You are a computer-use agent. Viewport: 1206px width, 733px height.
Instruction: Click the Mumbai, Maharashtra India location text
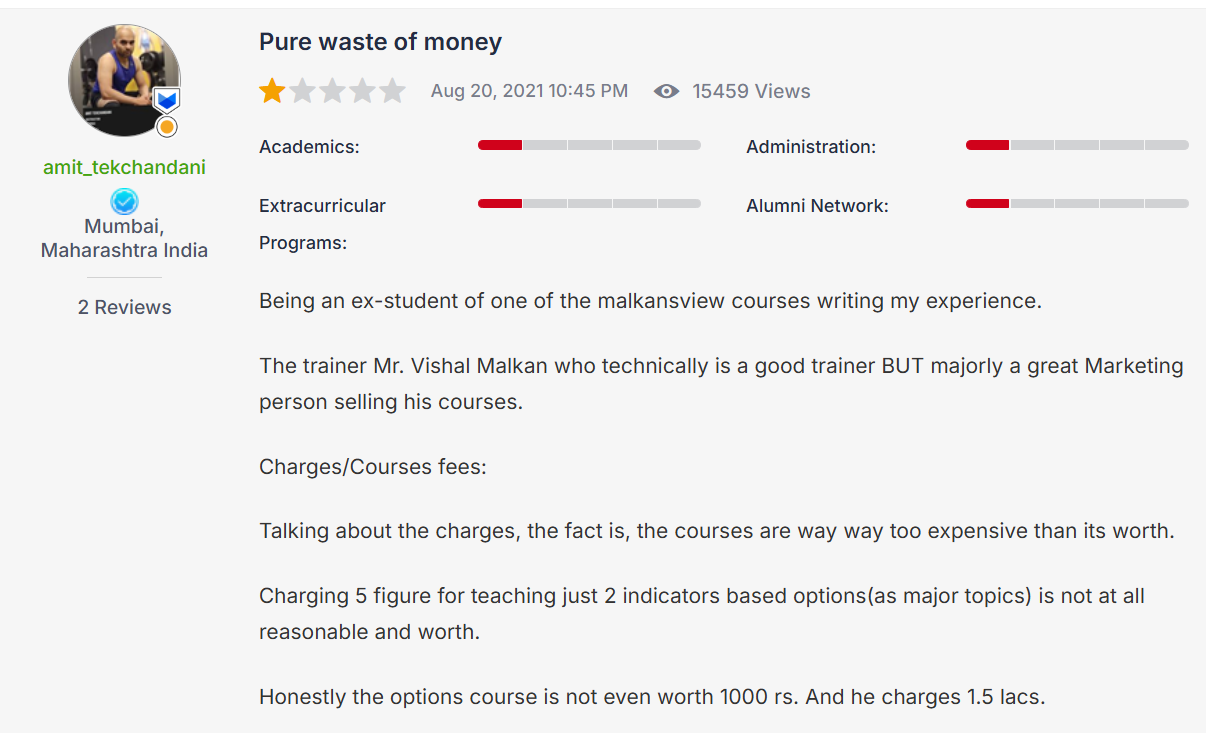[x=124, y=238]
